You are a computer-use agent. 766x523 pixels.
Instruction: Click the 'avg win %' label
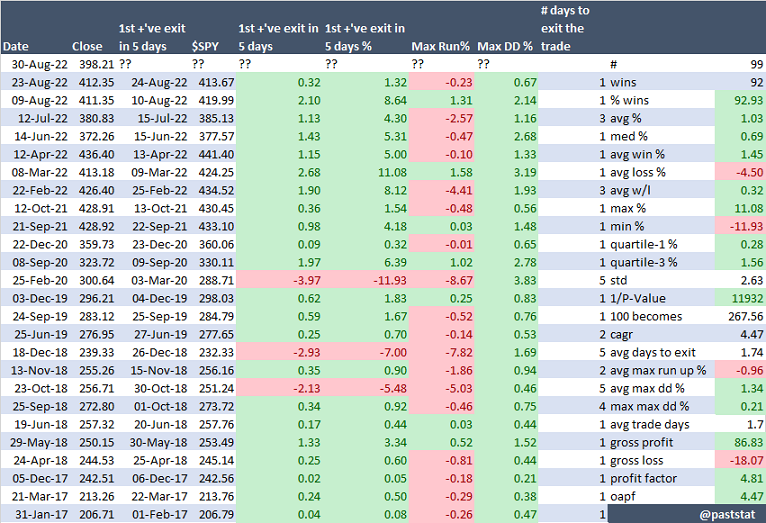click(x=637, y=154)
